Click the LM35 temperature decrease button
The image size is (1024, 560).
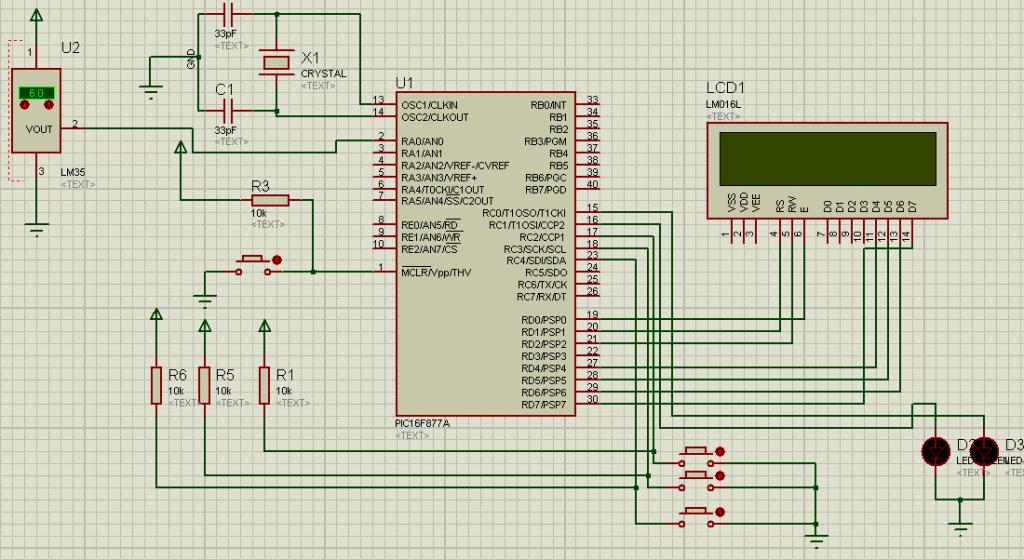coord(25,105)
